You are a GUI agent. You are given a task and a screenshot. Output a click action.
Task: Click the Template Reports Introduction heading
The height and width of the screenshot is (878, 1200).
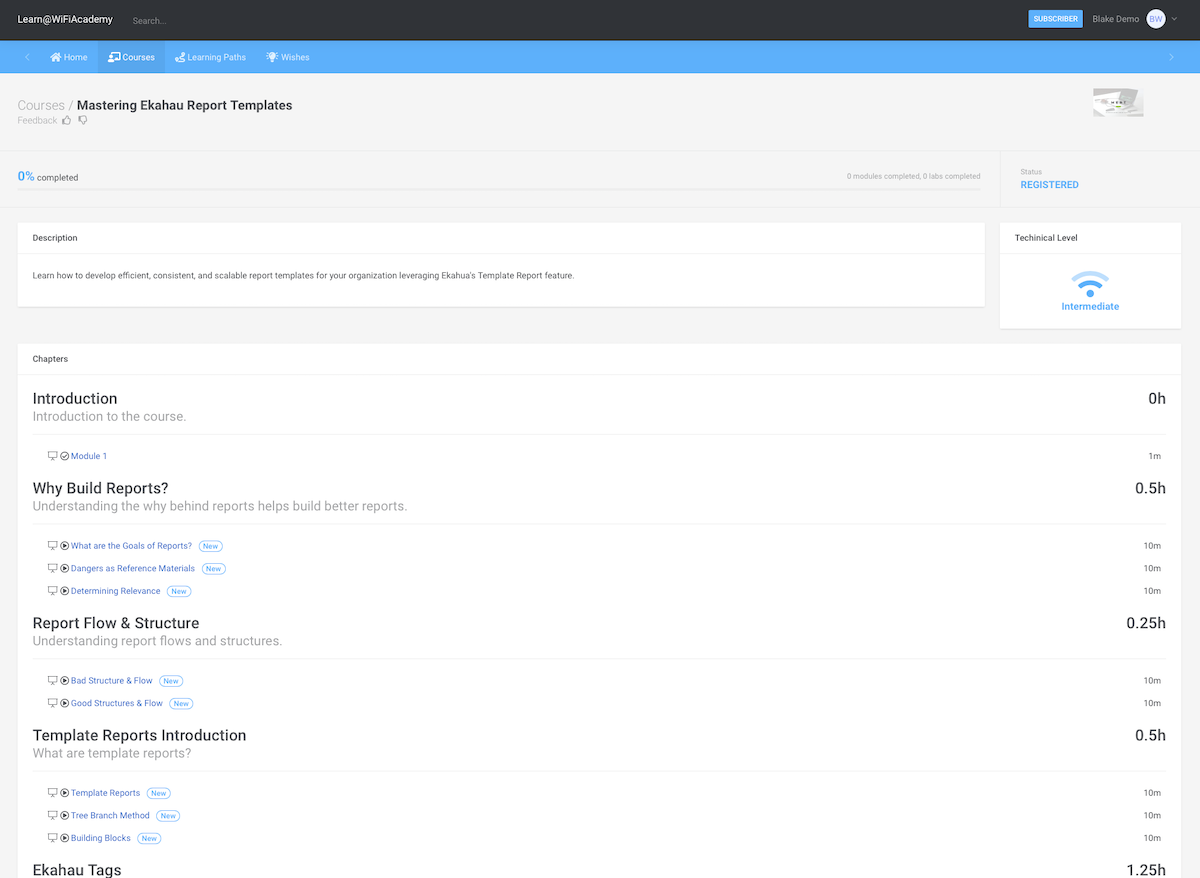[139, 735]
